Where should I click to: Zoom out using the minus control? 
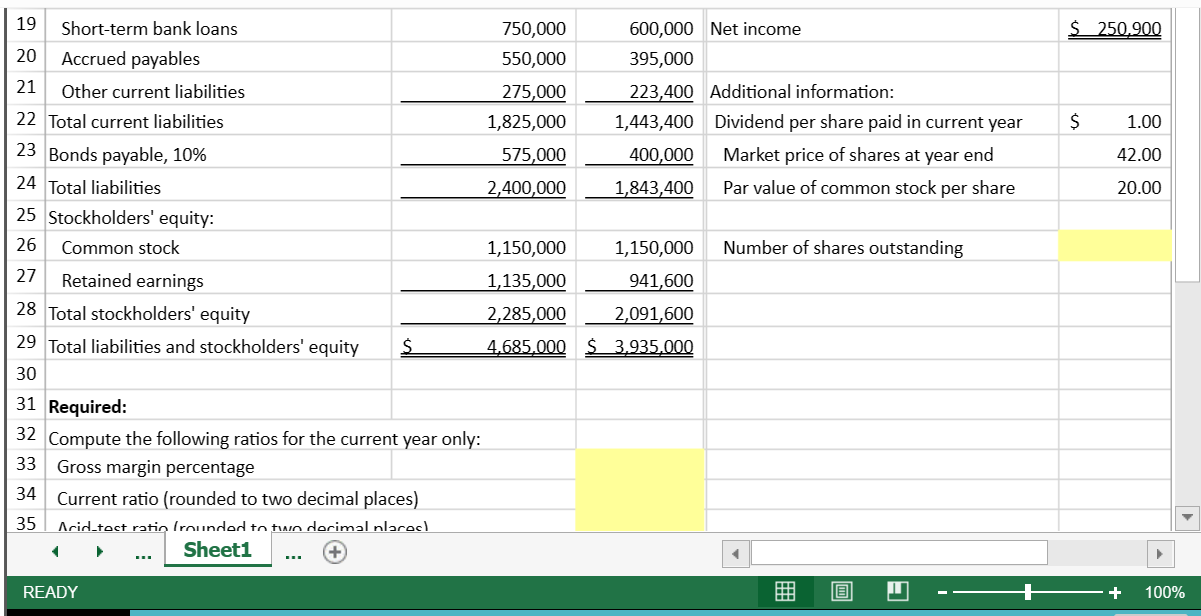(940, 591)
